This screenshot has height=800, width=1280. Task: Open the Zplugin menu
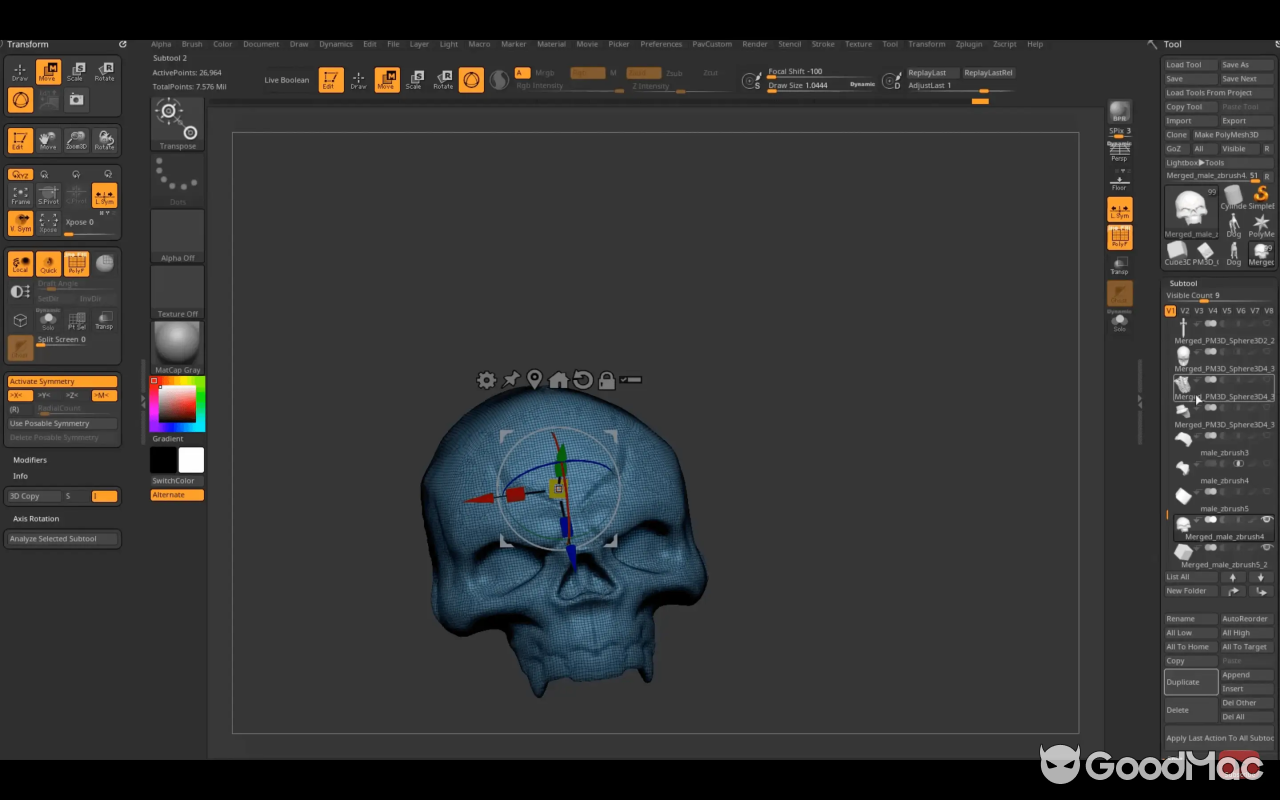coord(968,44)
